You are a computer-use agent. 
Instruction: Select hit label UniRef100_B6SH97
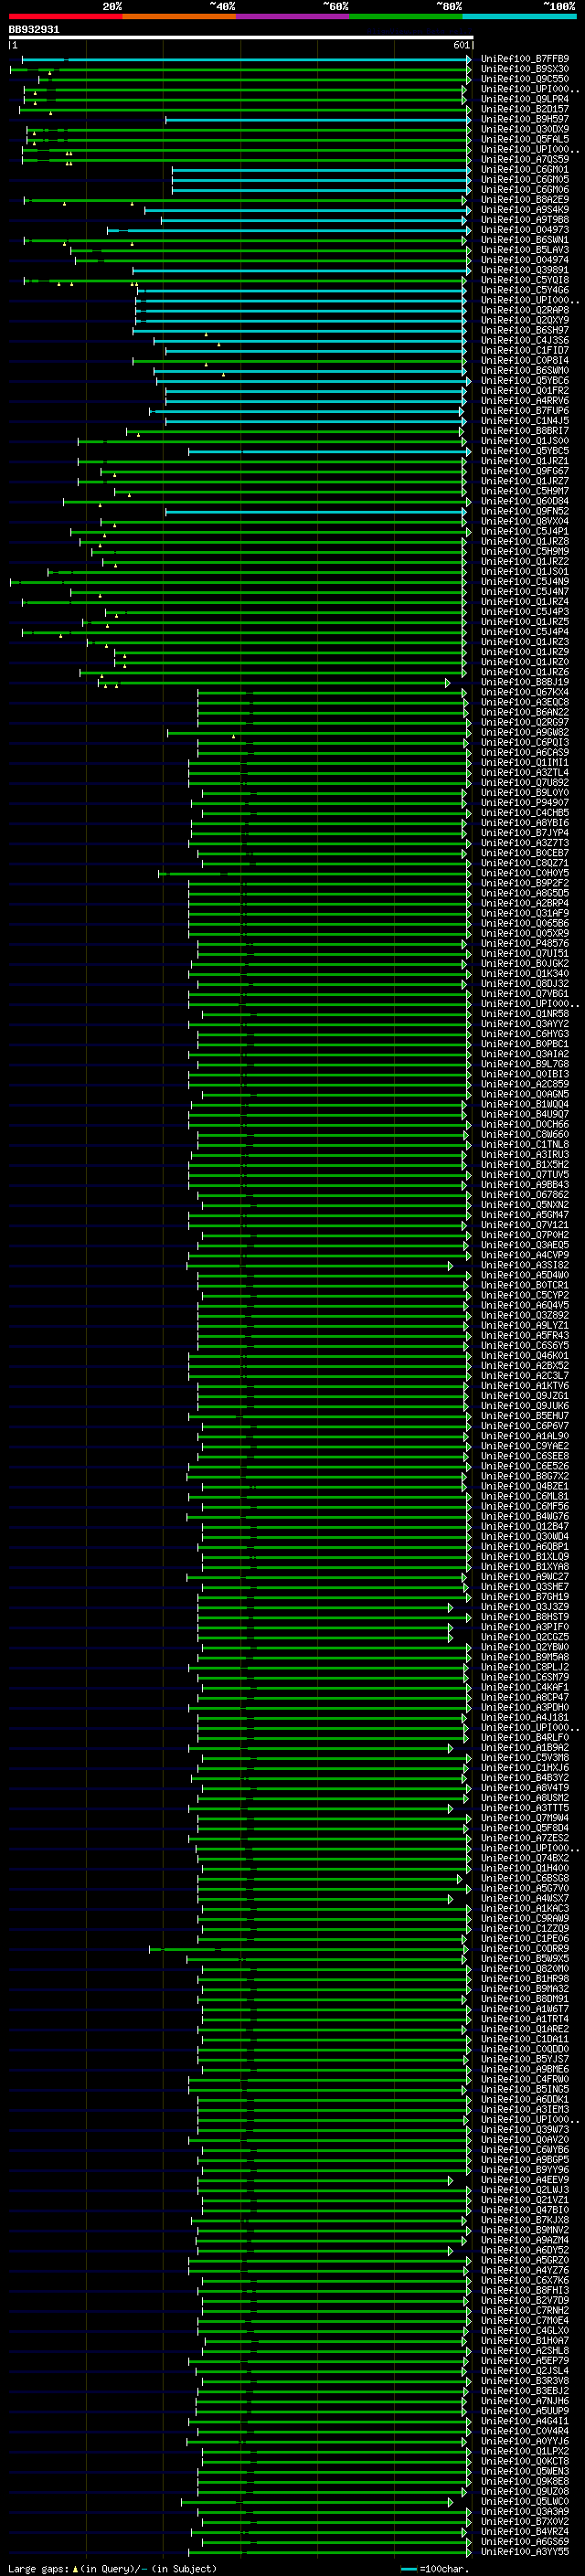(x=525, y=330)
